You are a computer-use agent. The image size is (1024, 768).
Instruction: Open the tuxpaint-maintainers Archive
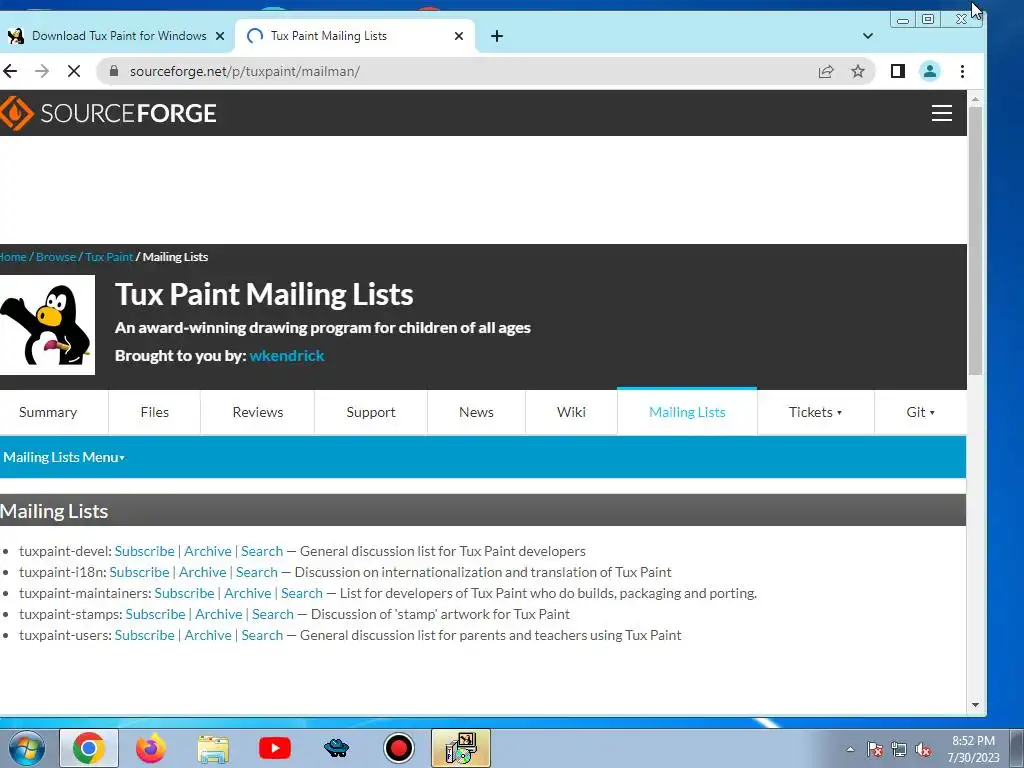[x=248, y=593]
